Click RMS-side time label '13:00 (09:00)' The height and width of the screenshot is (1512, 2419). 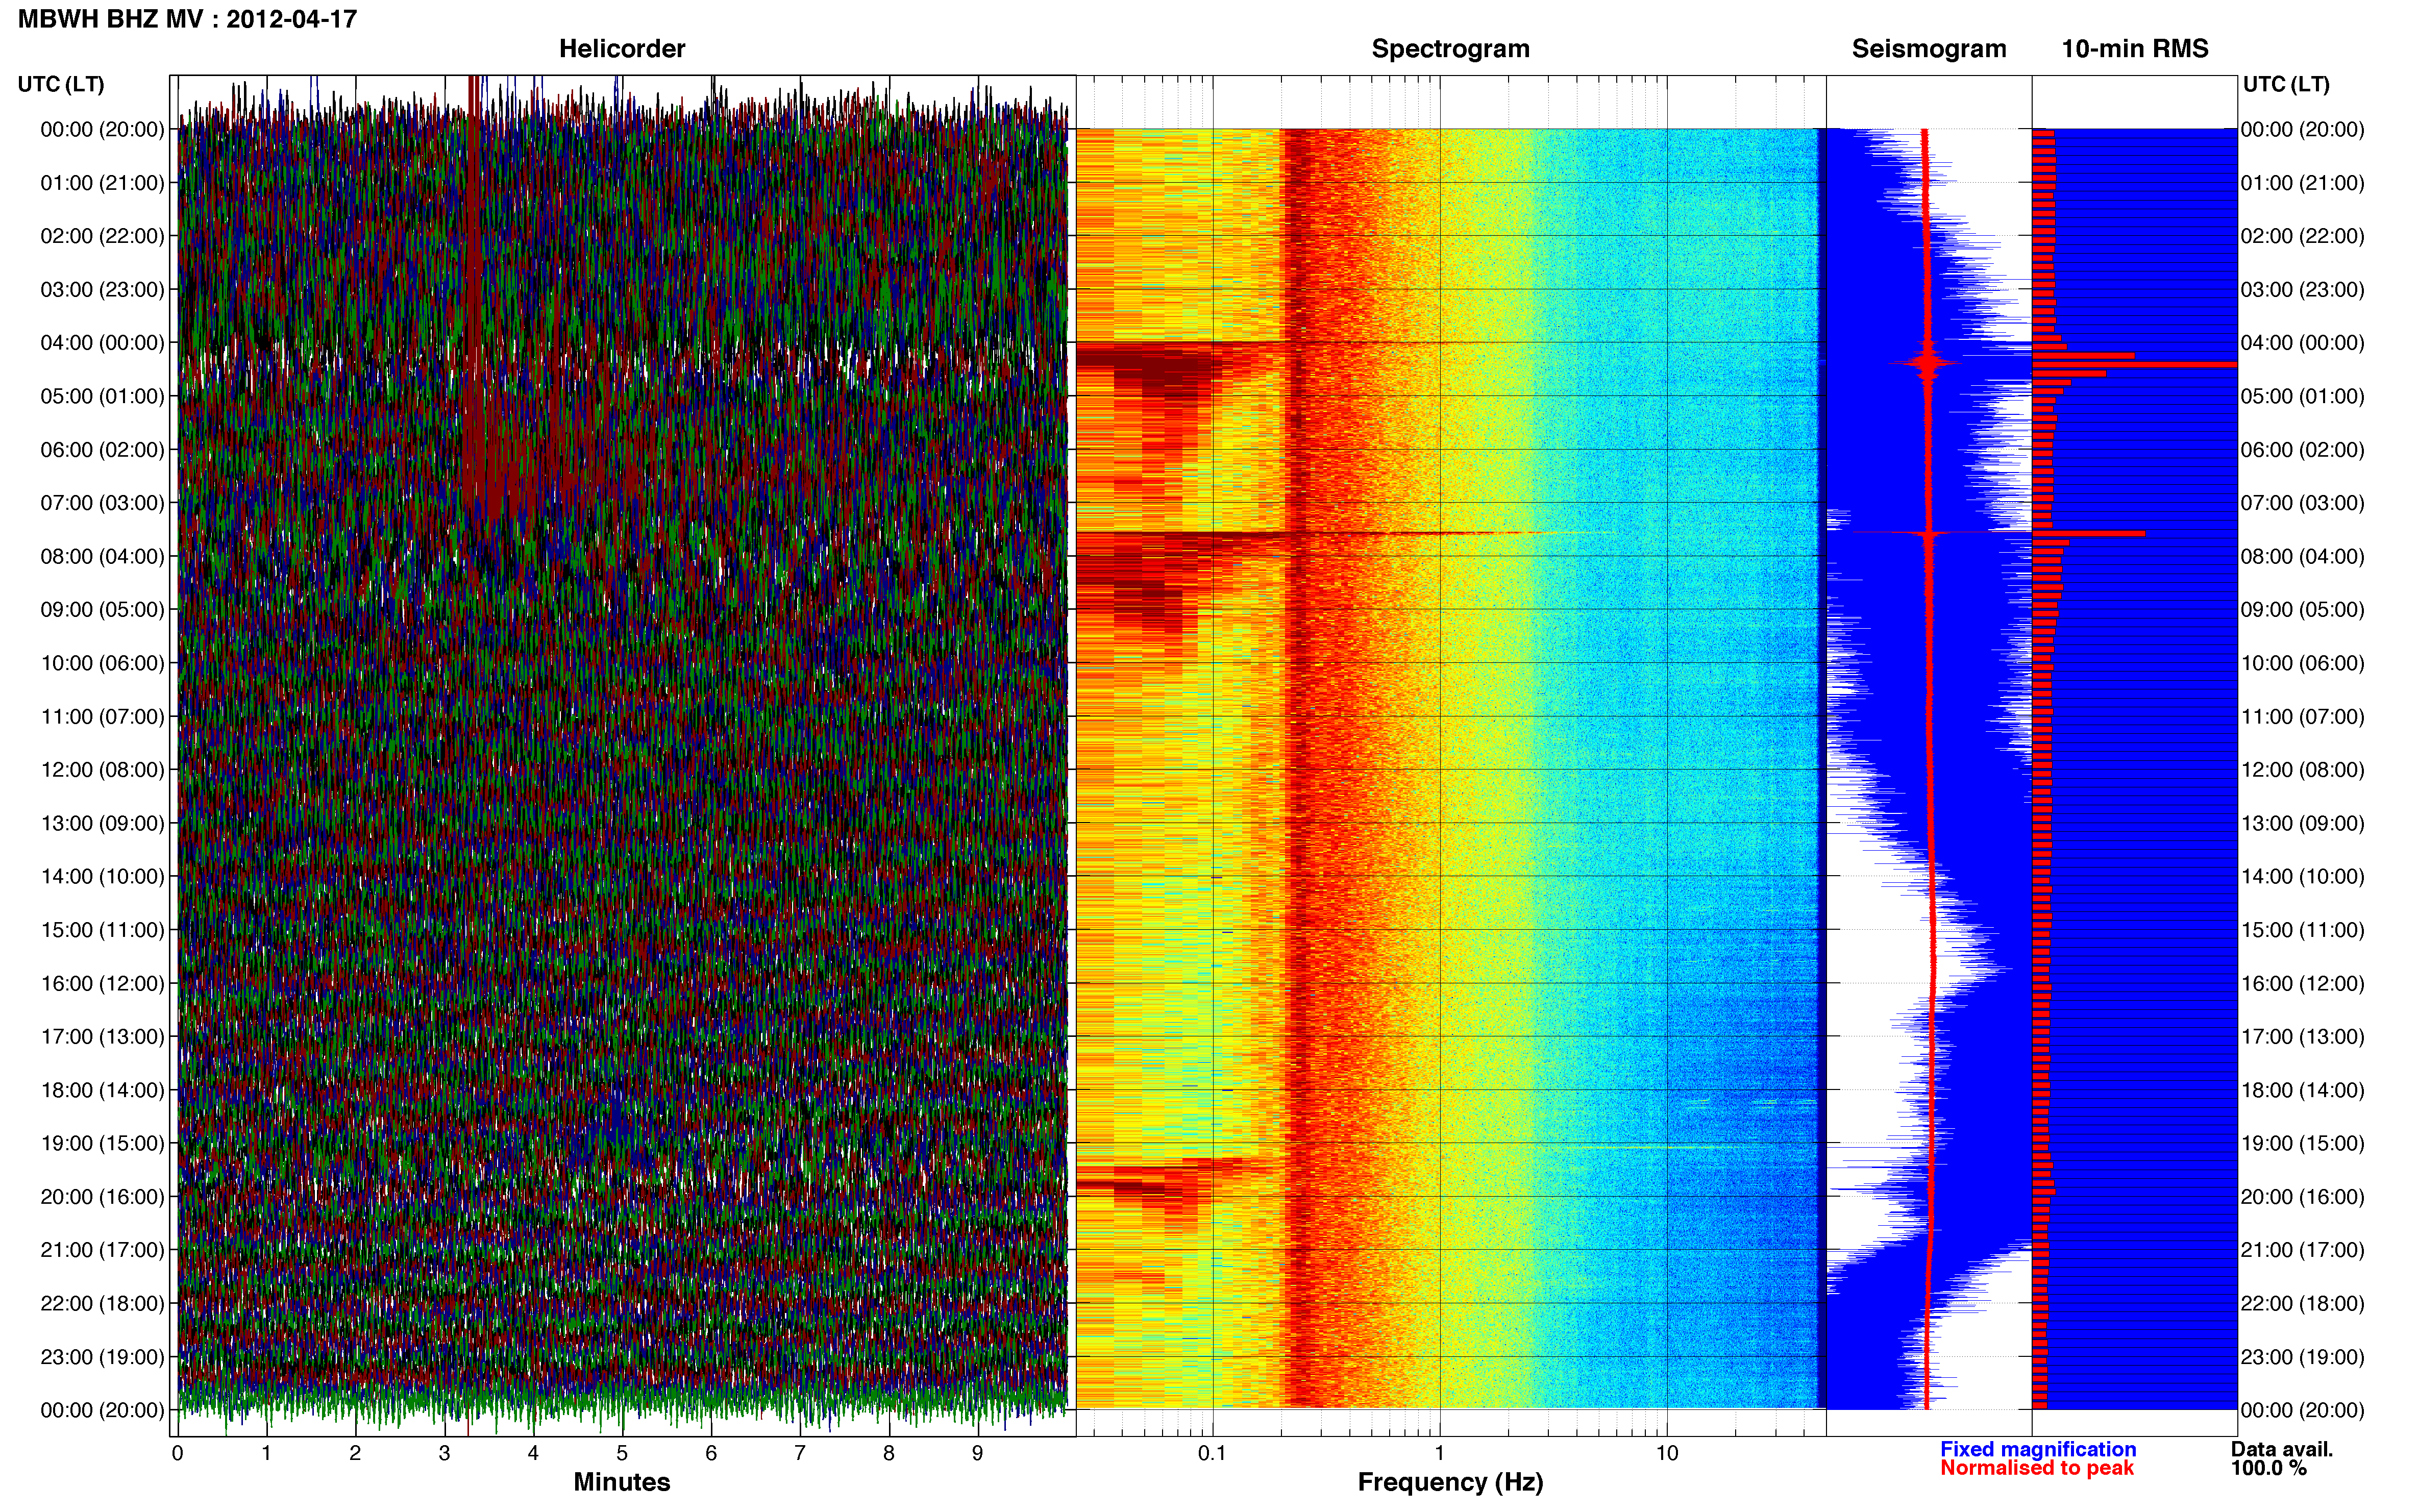point(2303,823)
